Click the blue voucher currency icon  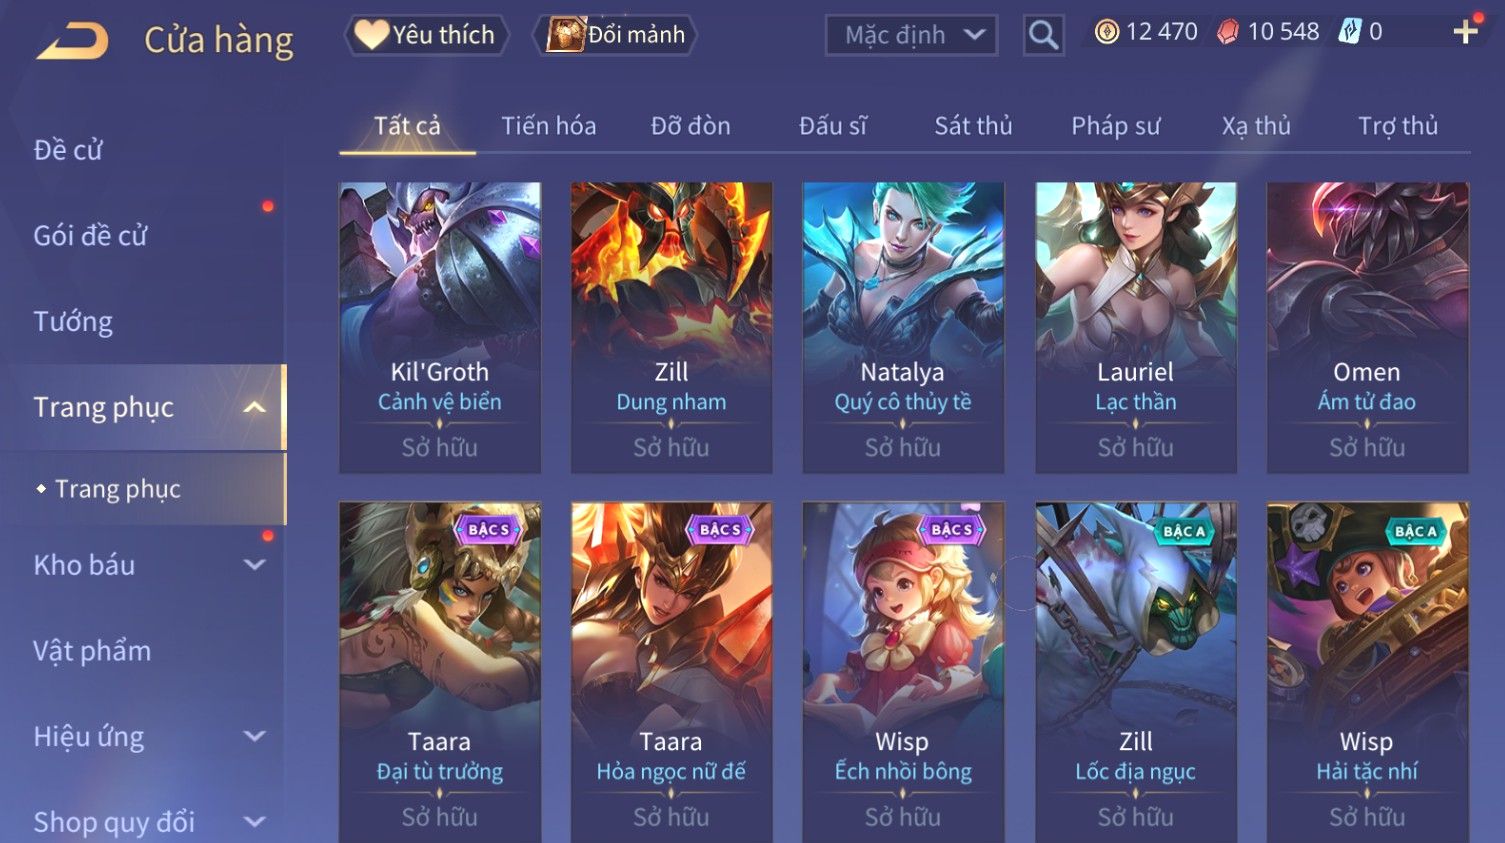point(1350,32)
